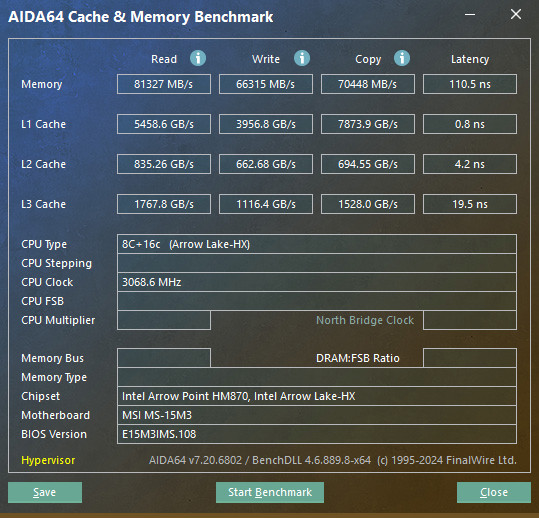Click the Chipset field Intel Arrow Point HM870
539x518 pixels.
[x=317, y=396]
